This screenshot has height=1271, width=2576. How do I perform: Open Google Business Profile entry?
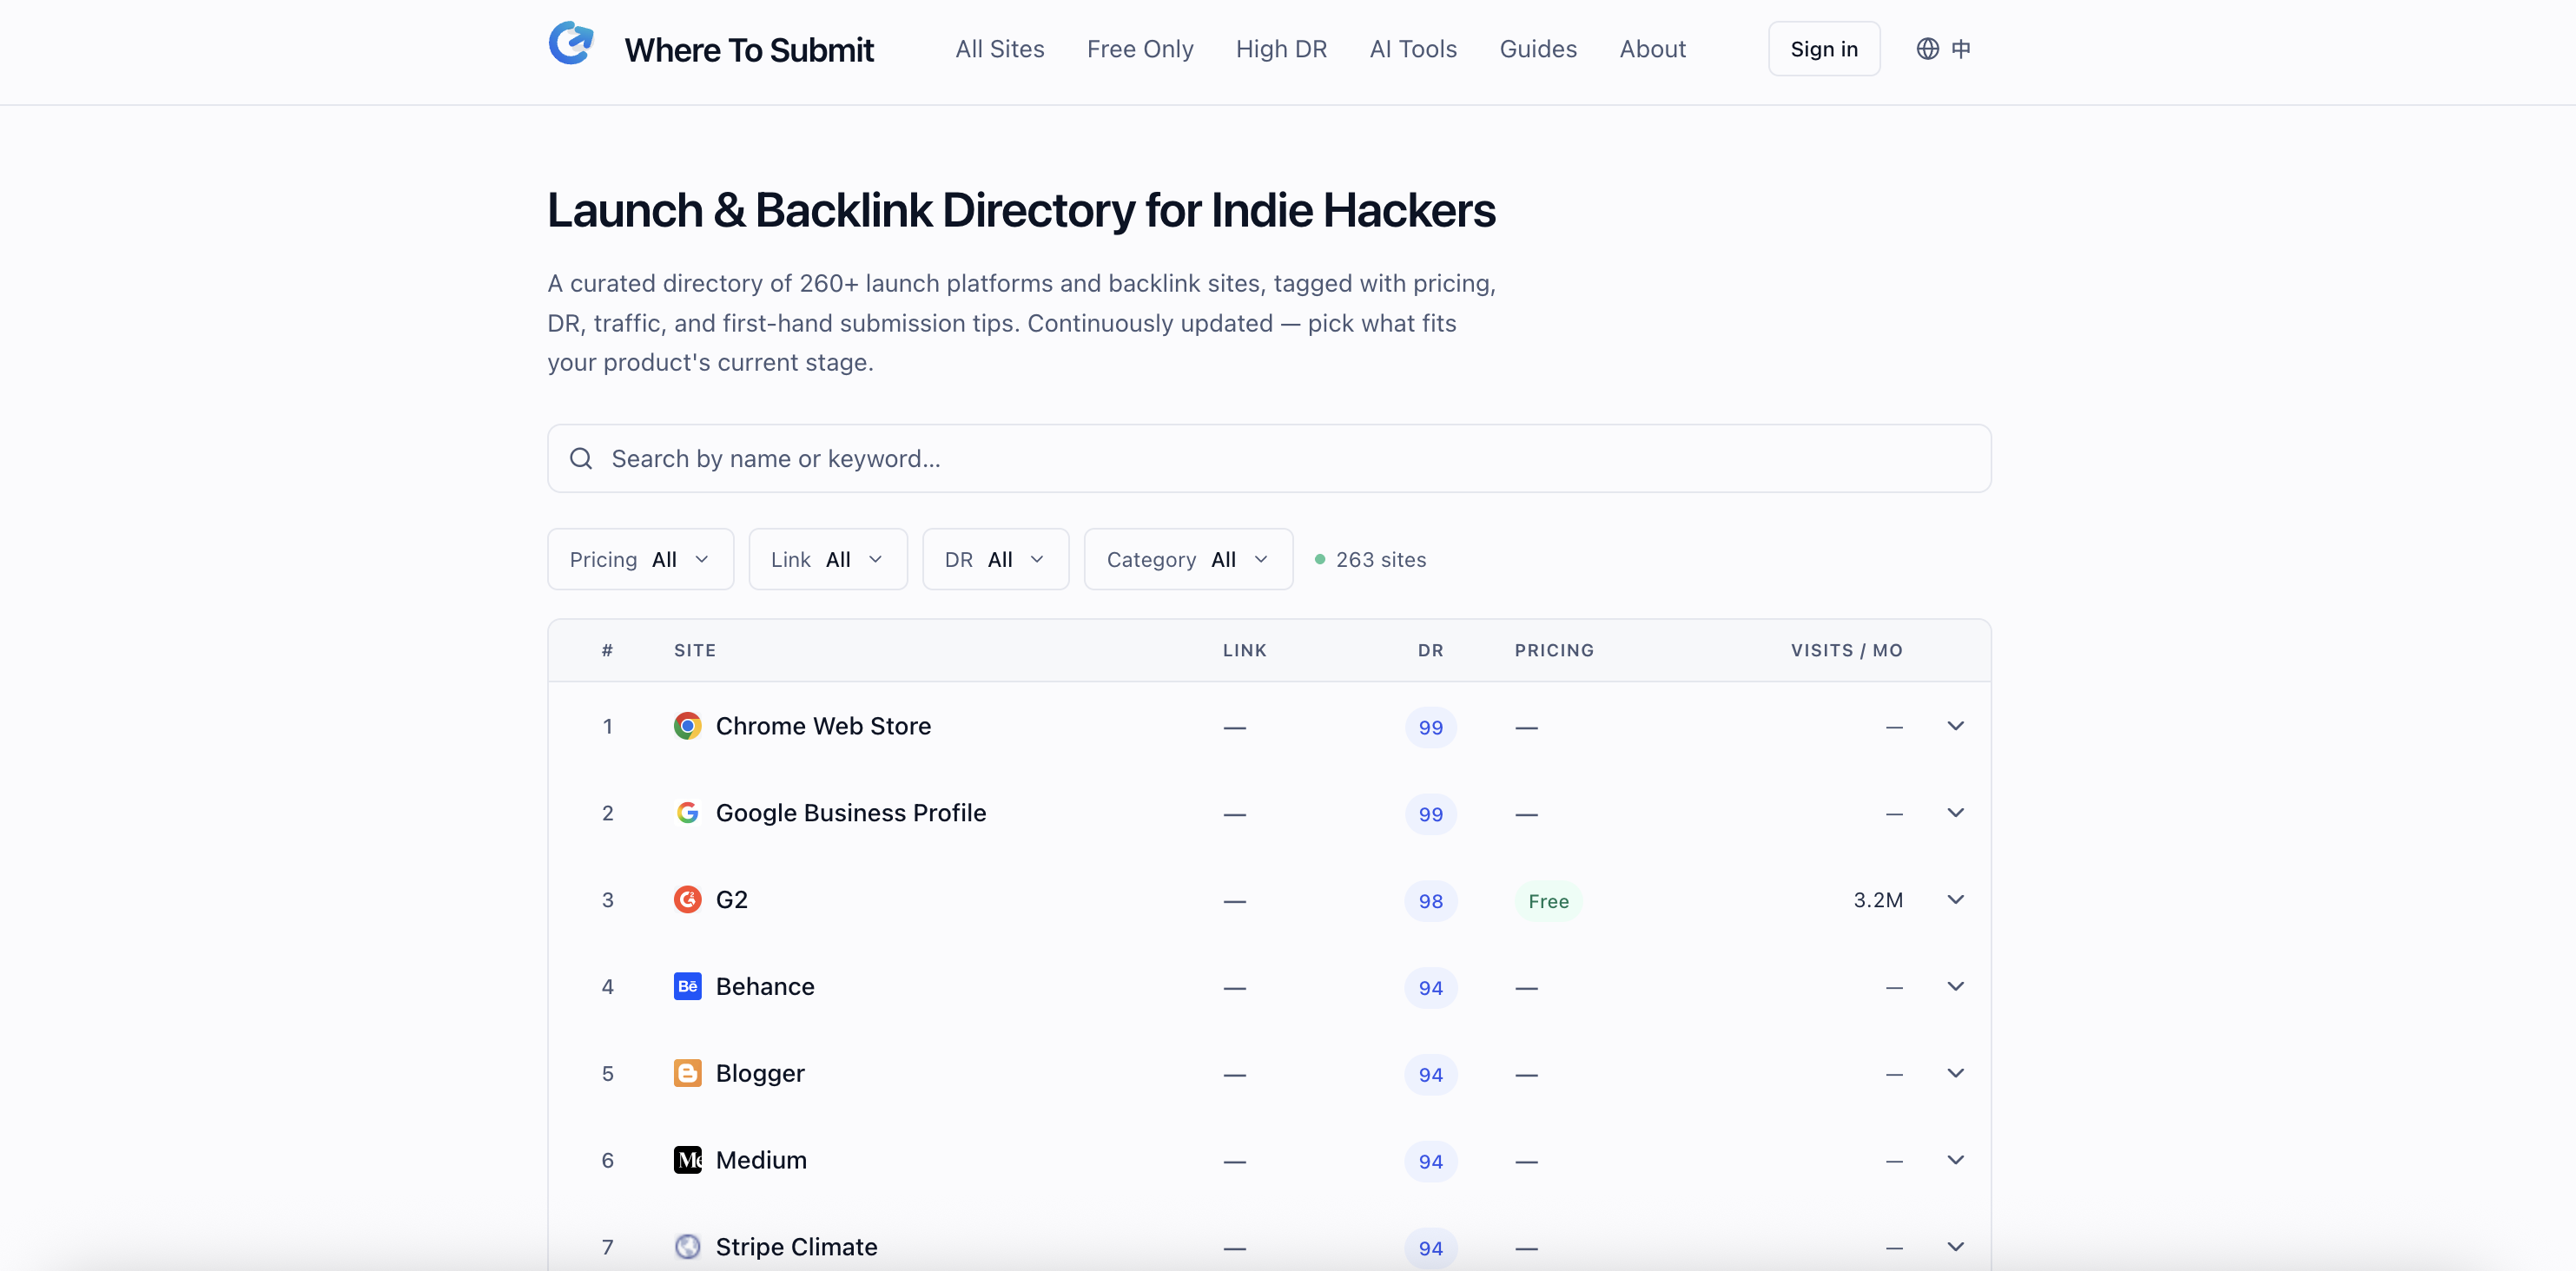click(851, 813)
